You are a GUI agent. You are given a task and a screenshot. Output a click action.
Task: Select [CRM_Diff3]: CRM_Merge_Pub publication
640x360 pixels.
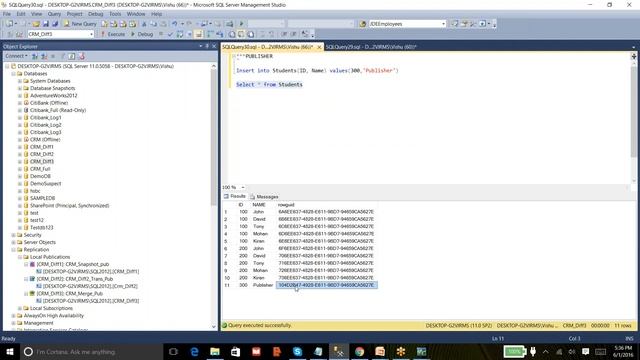(x=69, y=293)
